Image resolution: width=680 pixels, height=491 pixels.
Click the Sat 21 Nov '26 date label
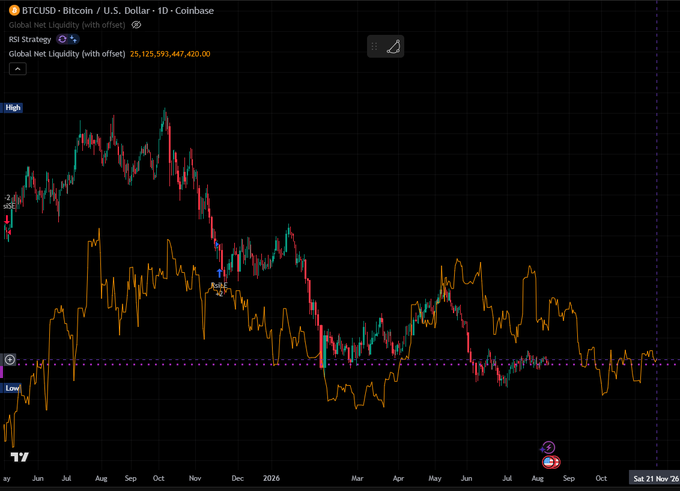click(x=655, y=478)
